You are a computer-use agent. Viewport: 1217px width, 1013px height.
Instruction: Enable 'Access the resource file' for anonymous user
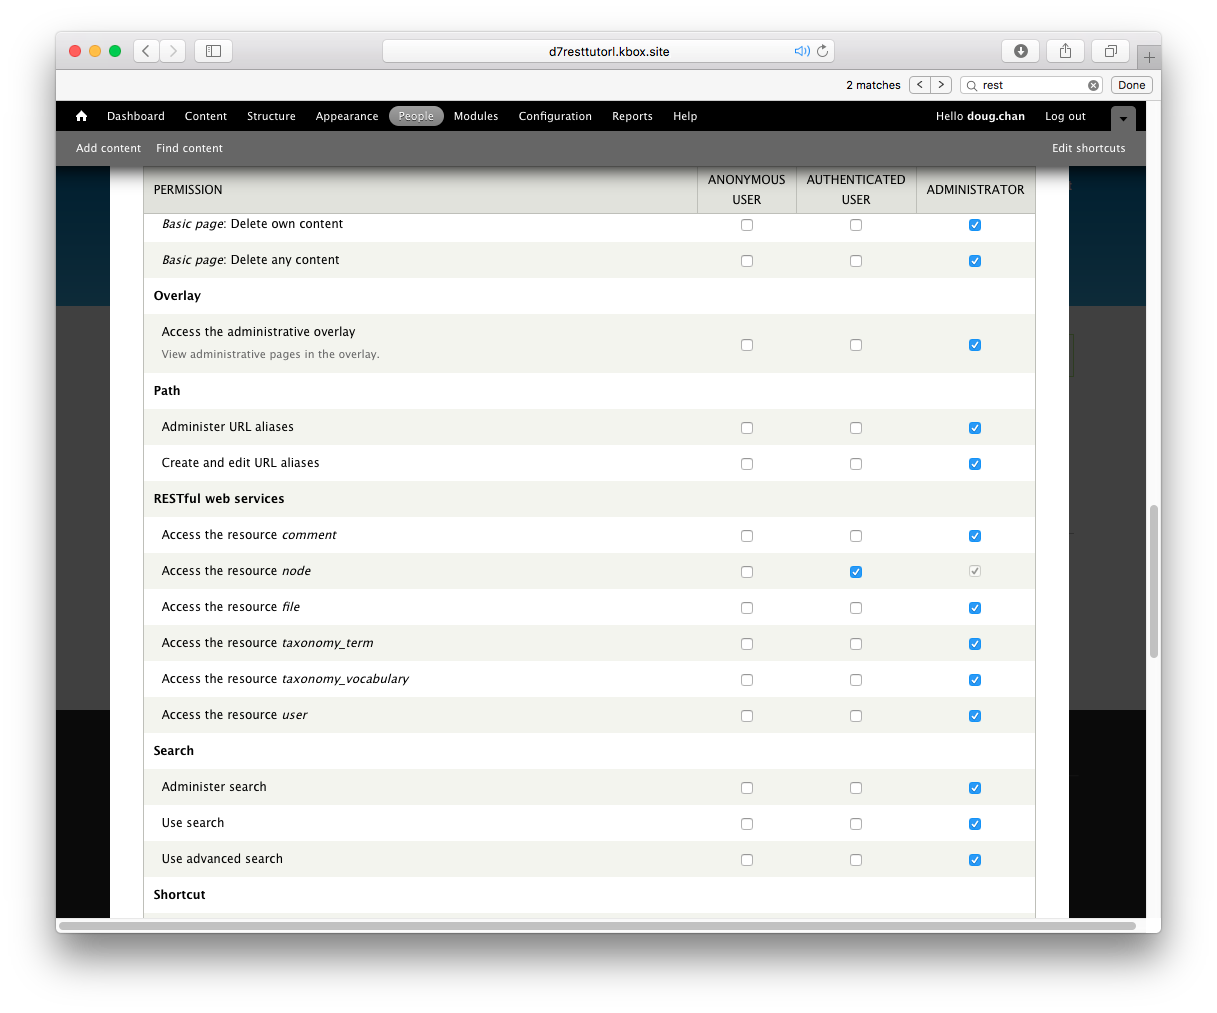click(747, 608)
